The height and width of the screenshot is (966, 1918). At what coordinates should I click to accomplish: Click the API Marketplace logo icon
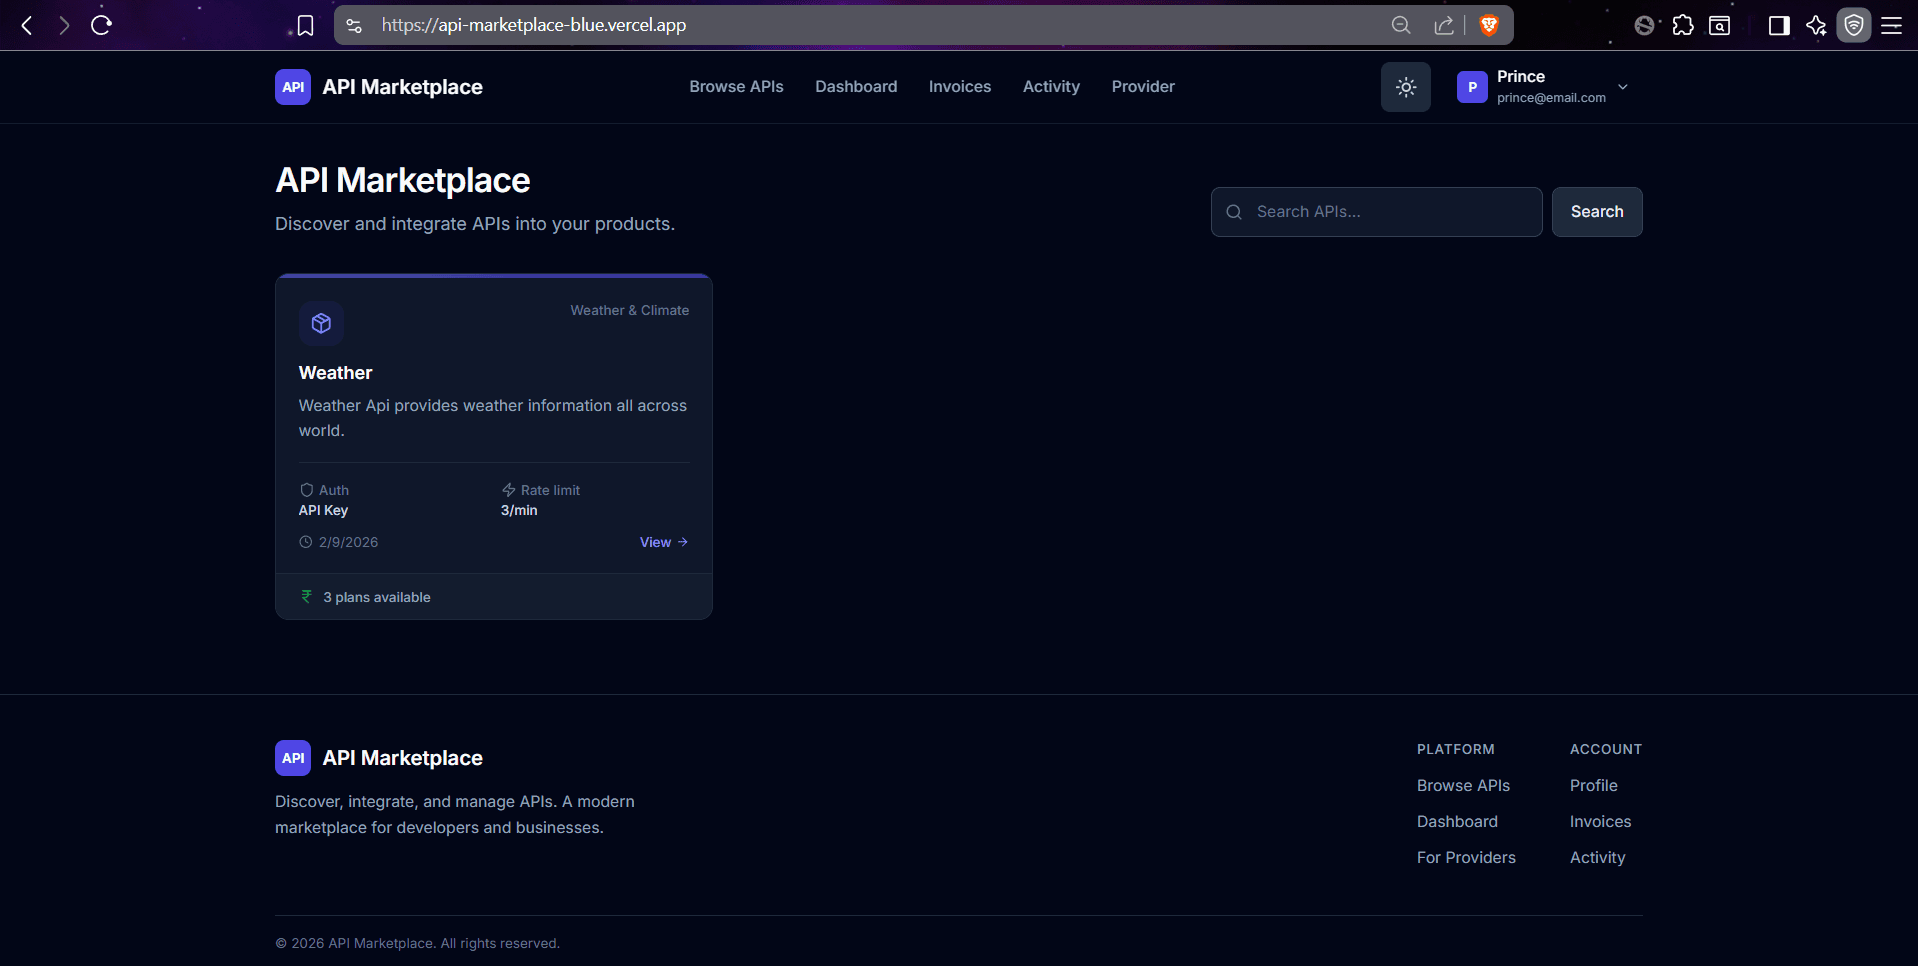292,87
